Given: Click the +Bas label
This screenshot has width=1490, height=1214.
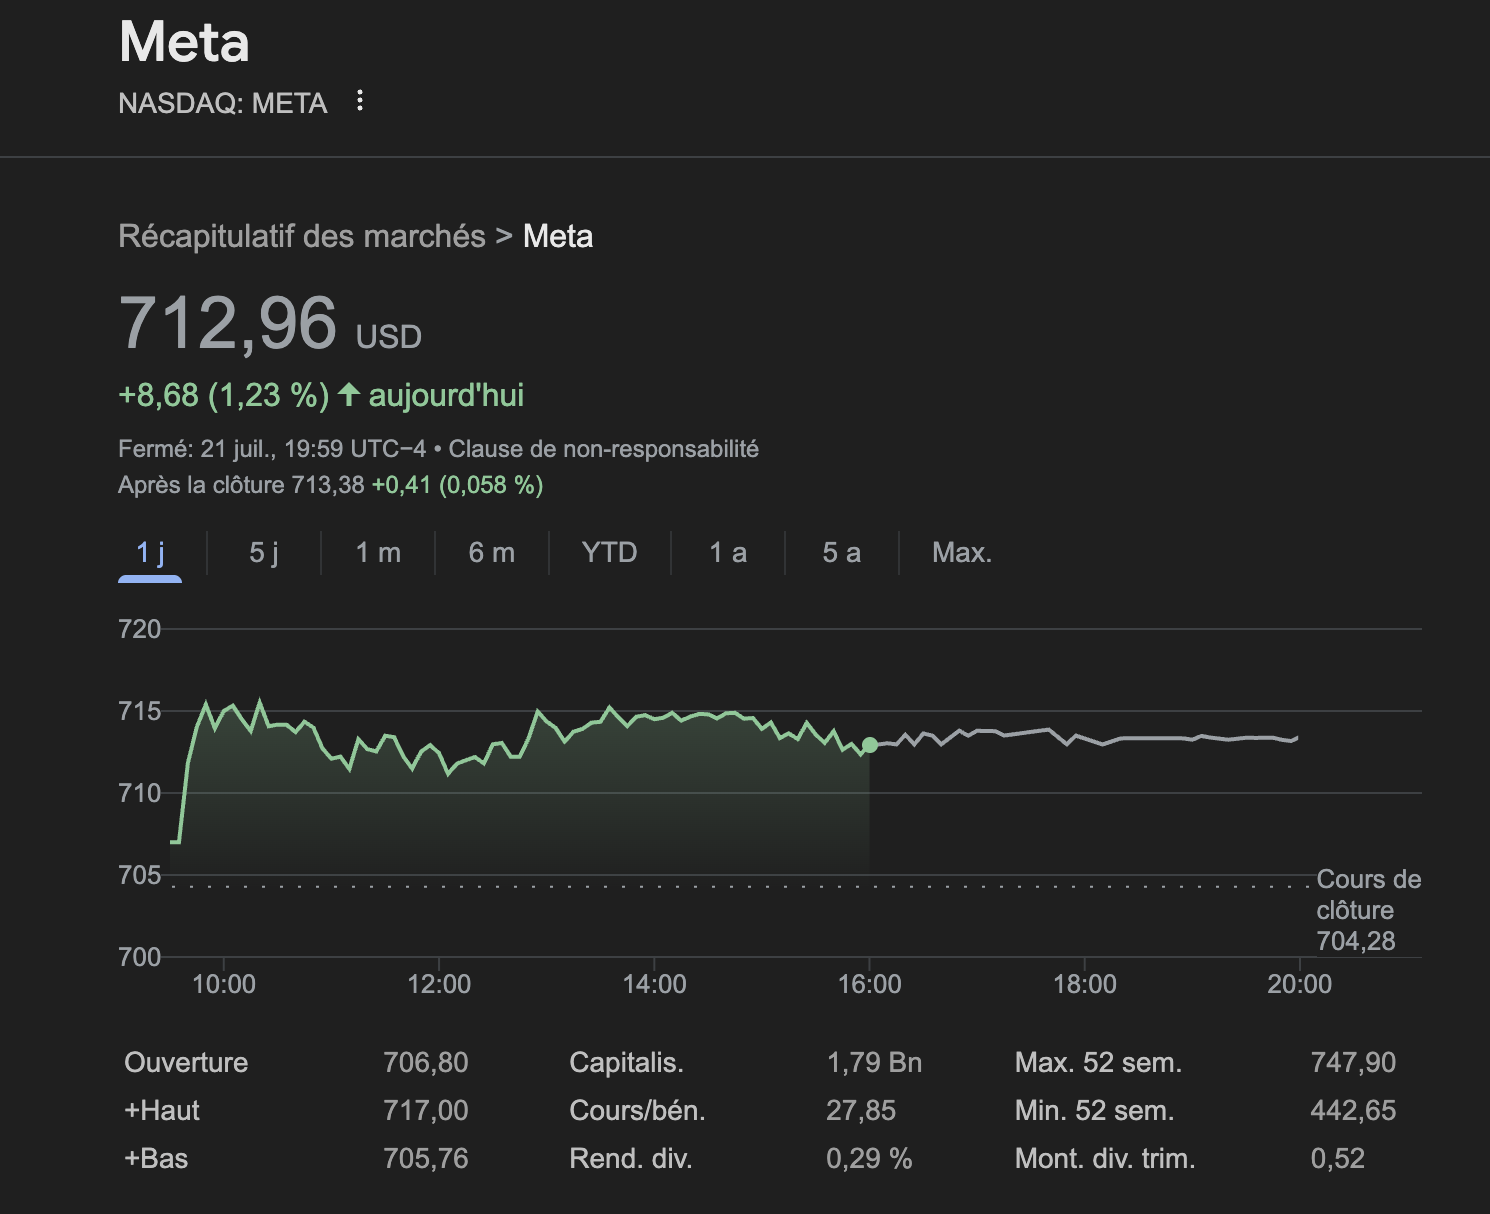Looking at the screenshot, I should coord(156,1158).
